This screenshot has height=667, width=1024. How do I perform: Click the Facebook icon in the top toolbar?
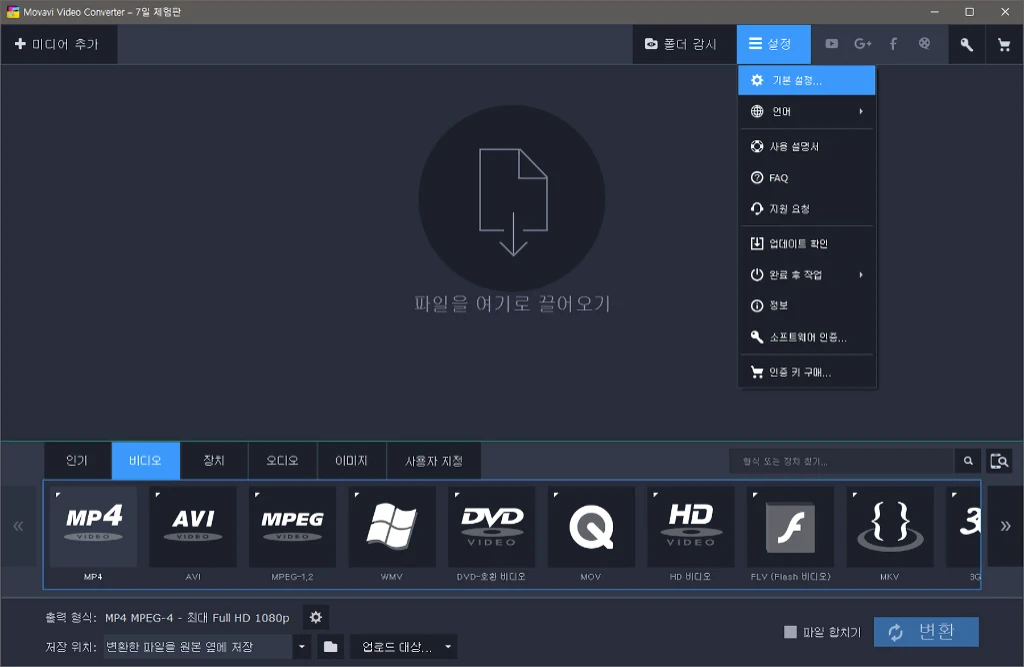point(893,44)
